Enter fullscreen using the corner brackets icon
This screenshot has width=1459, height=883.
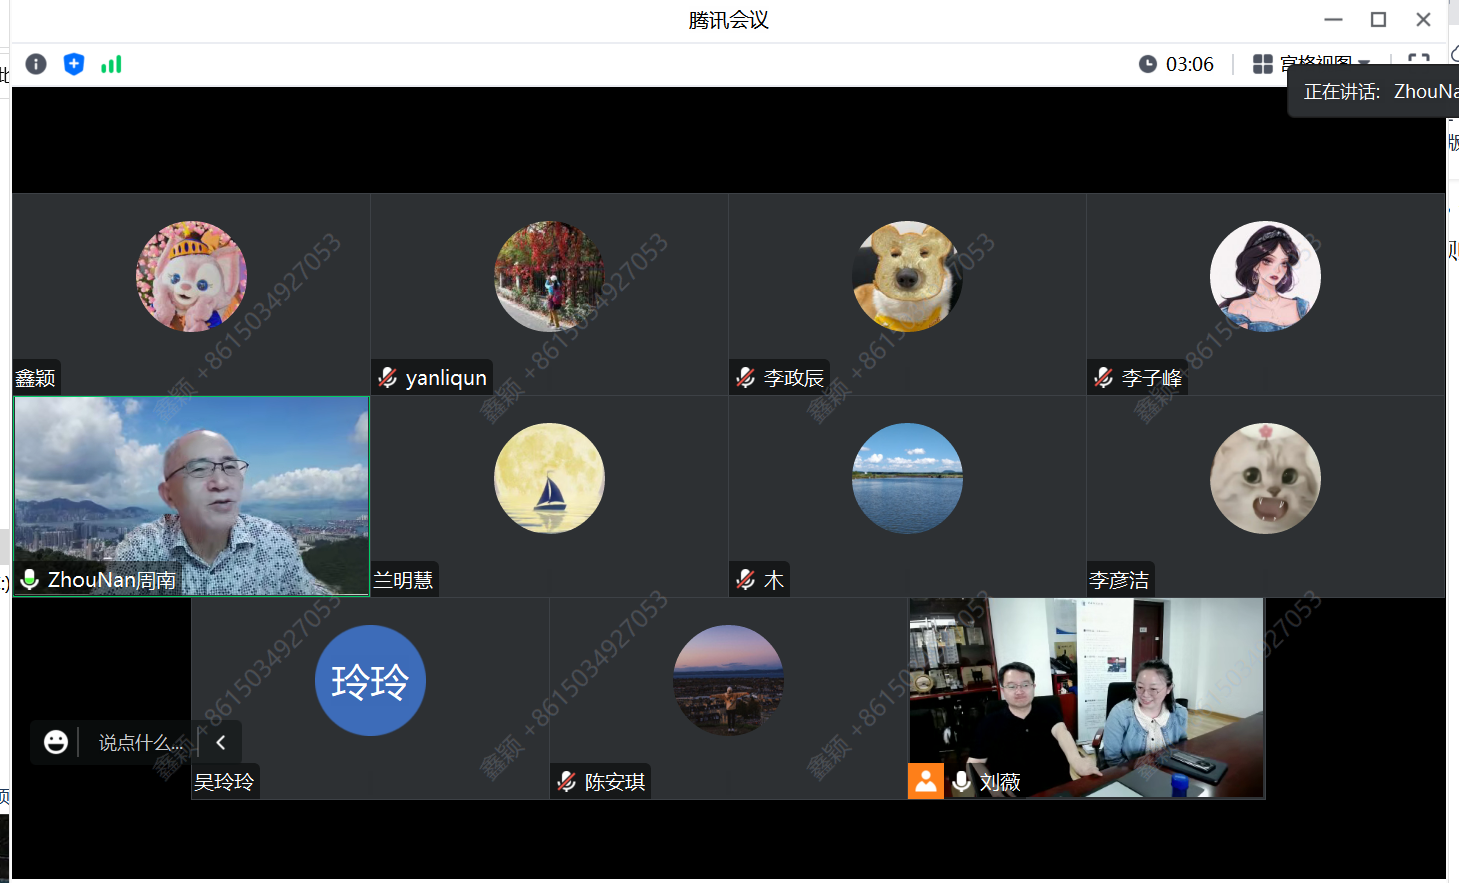tap(1418, 59)
